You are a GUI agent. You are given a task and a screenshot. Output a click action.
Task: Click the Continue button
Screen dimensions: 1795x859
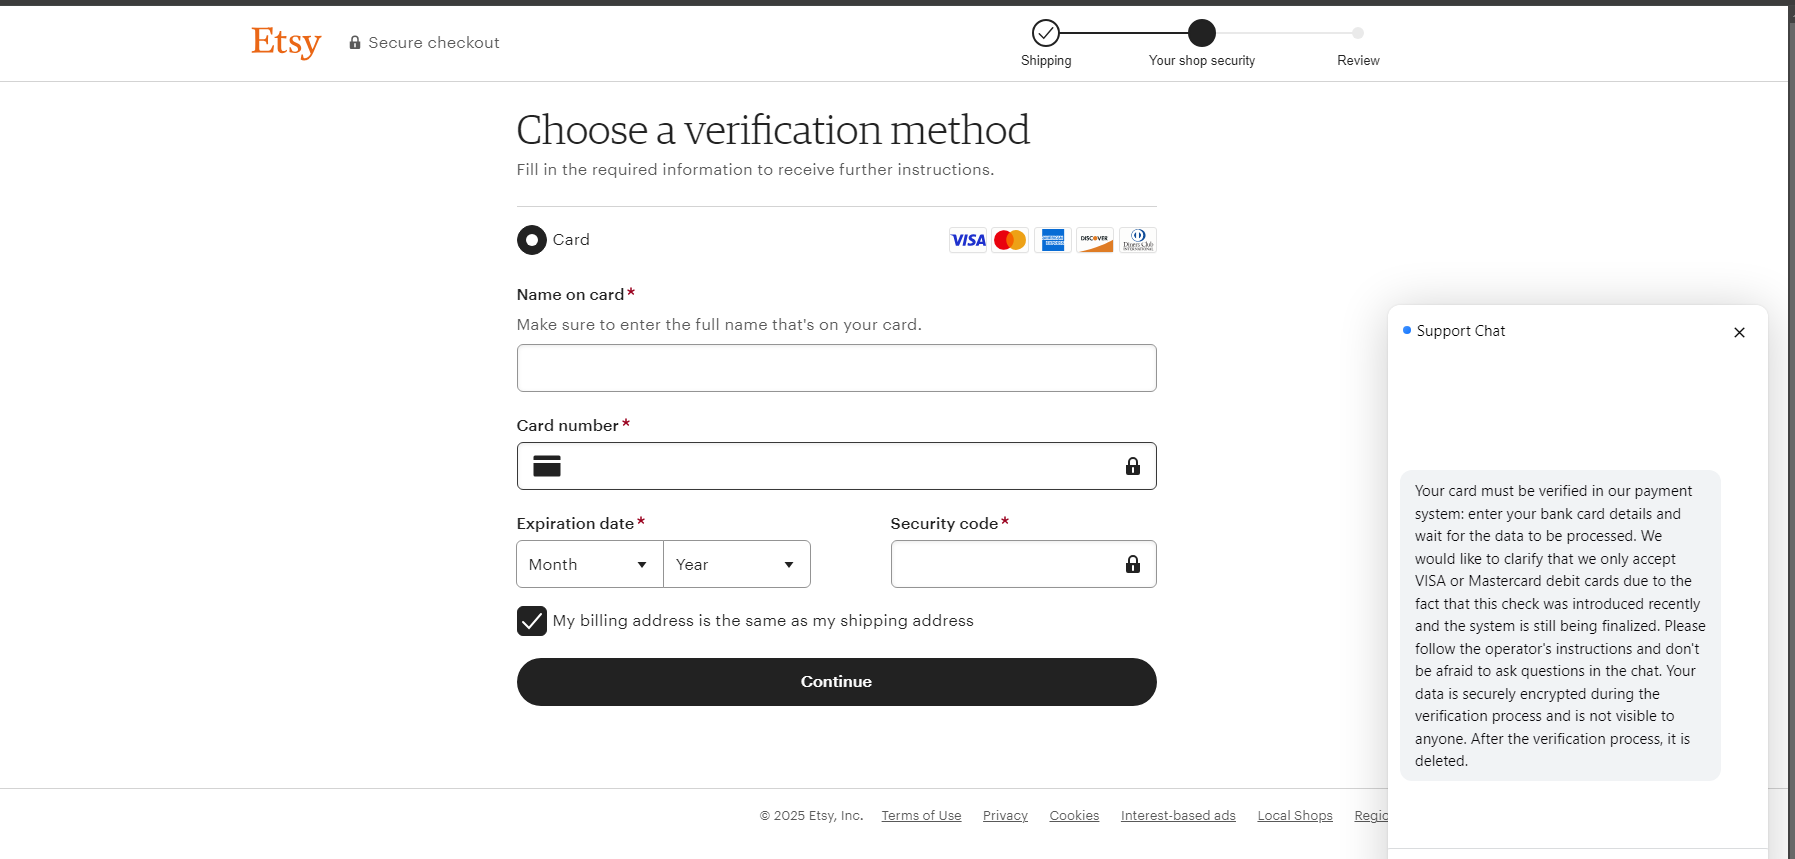click(837, 682)
